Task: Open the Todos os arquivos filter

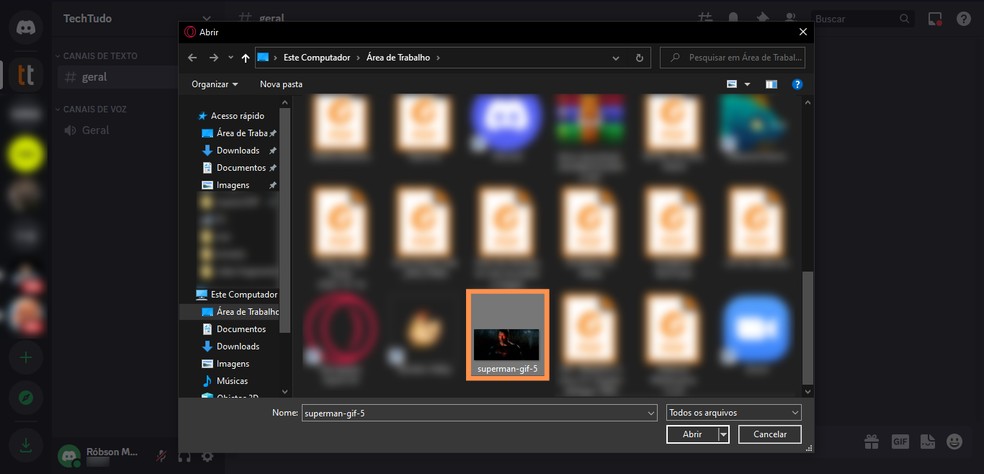Action: coord(734,413)
